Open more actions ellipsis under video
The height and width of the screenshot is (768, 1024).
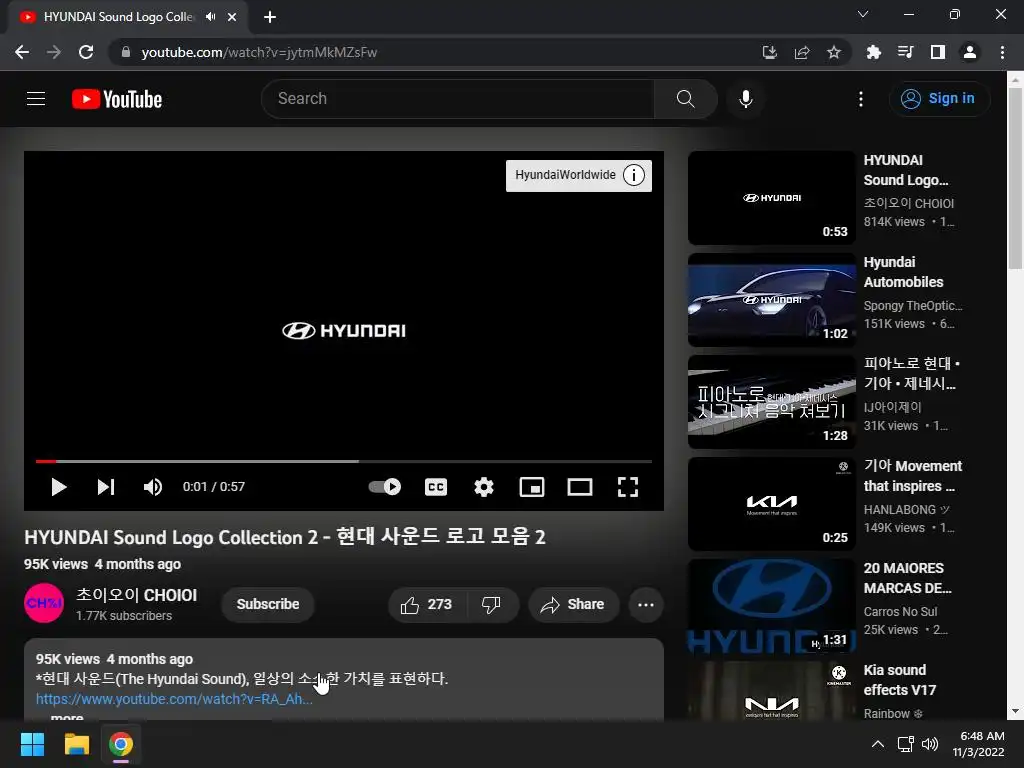[646, 605]
